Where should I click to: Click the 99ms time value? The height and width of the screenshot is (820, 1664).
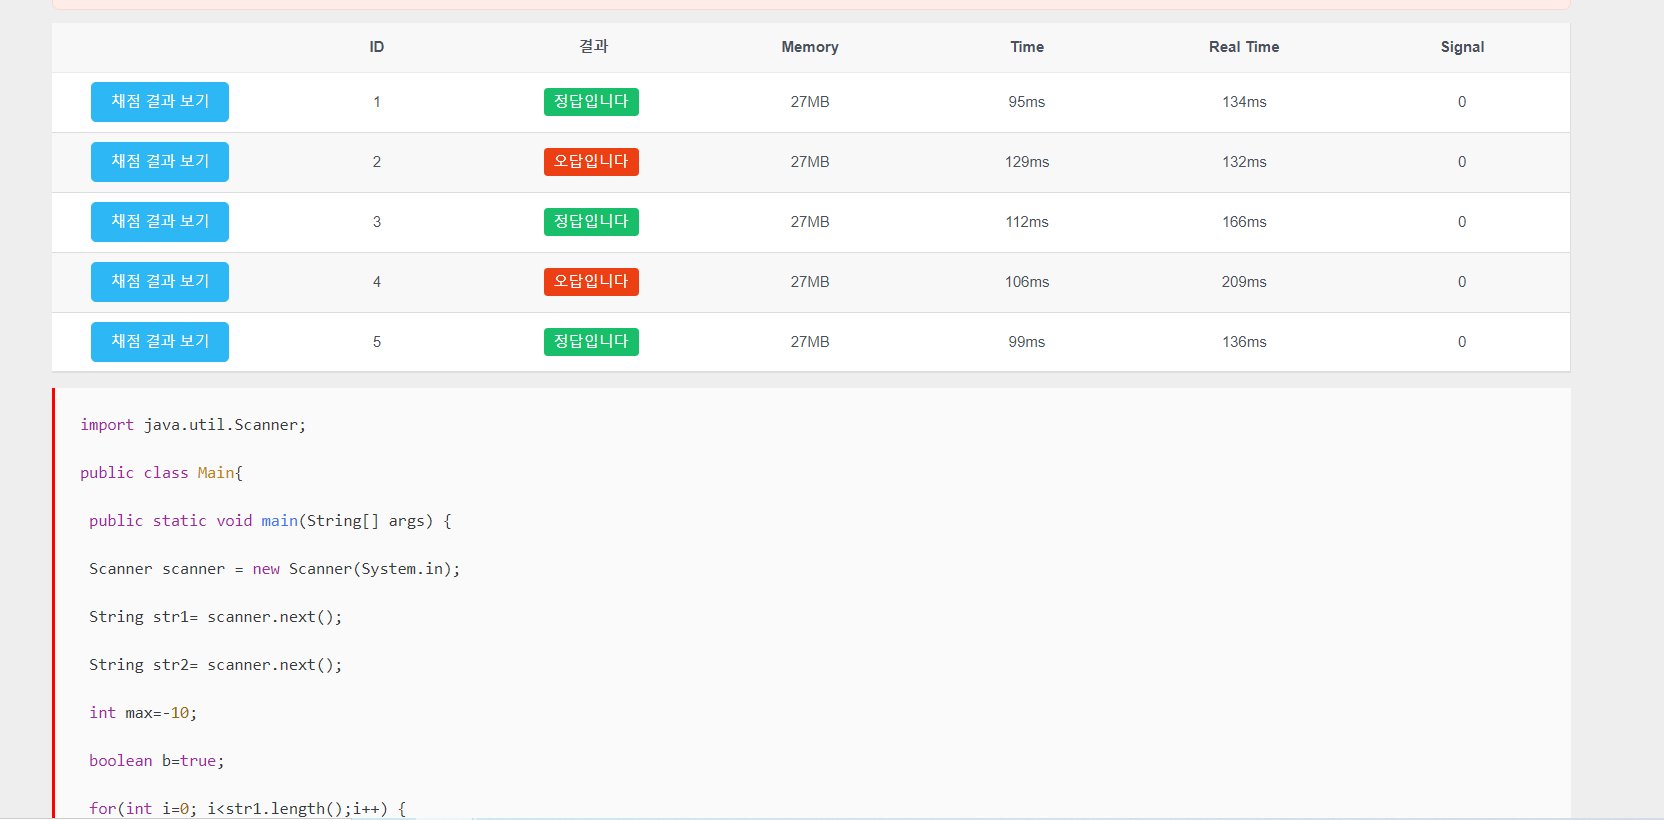[1027, 342]
